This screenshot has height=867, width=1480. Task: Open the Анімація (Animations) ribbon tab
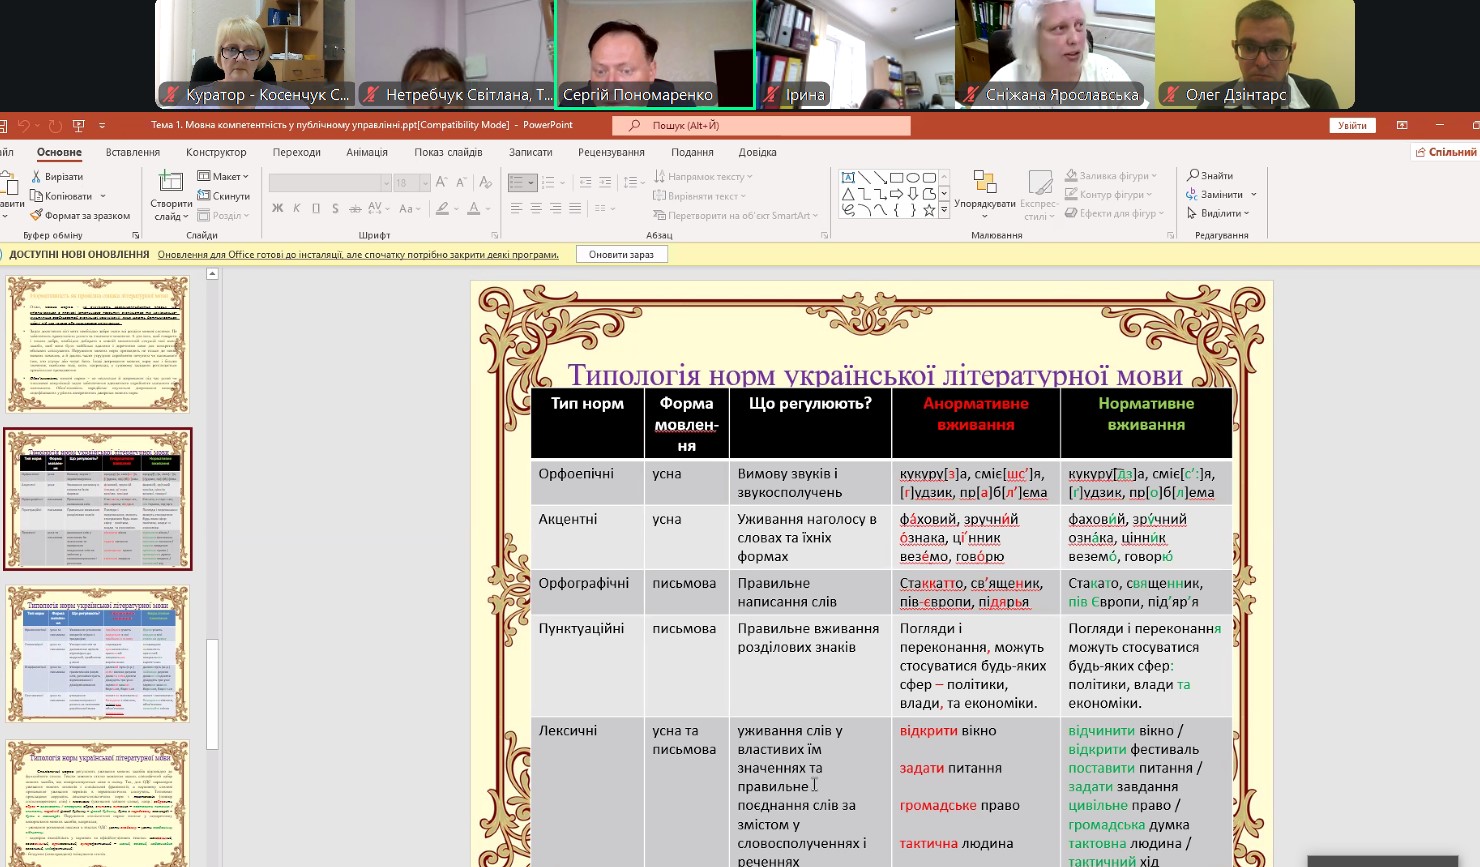click(x=367, y=152)
